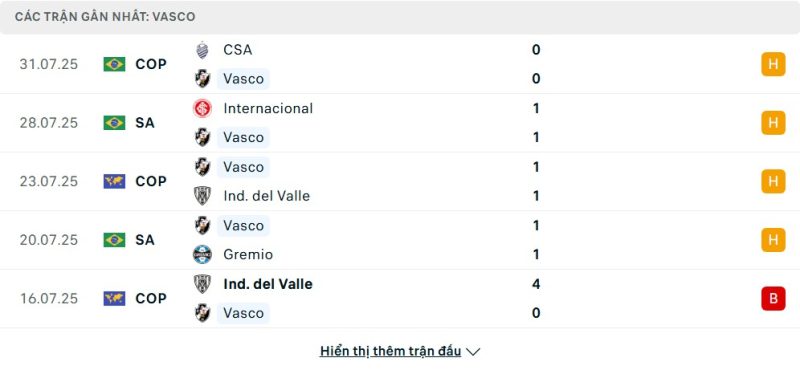The height and width of the screenshot is (374, 800).
Task: Click the Gremio club crest icon
Action: [x=203, y=254]
